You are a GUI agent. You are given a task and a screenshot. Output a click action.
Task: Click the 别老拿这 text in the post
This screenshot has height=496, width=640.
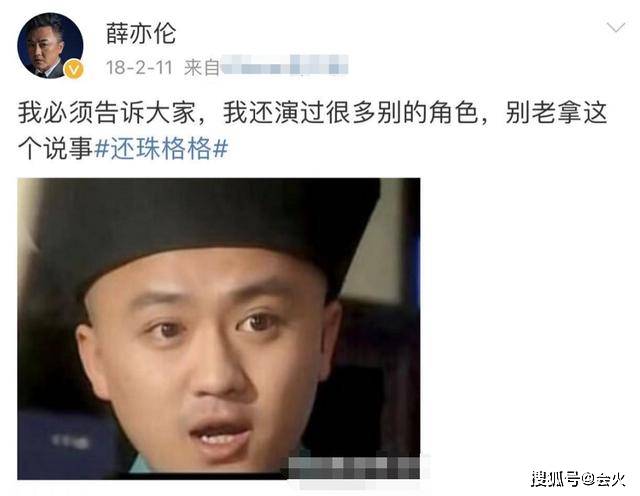click(x=556, y=112)
